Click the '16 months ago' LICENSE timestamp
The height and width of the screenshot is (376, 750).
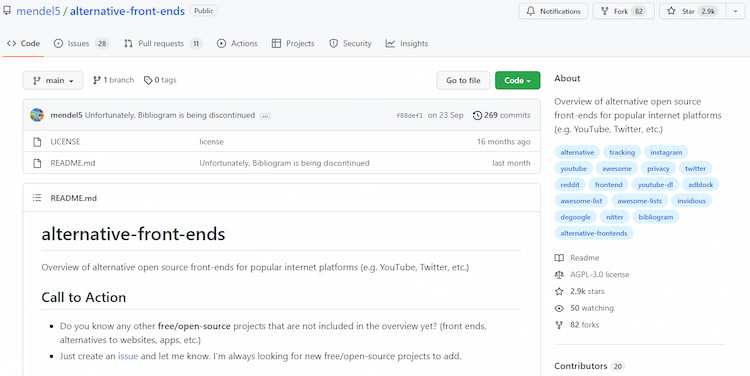[504, 142]
